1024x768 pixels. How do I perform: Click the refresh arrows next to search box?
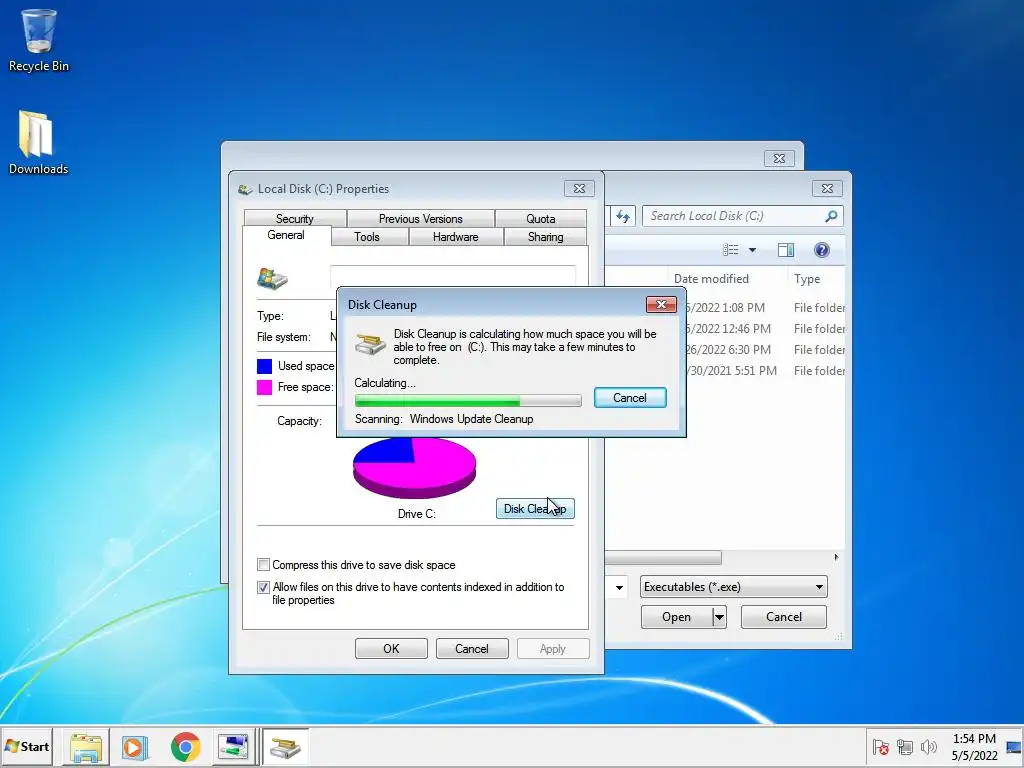[x=623, y=216]
